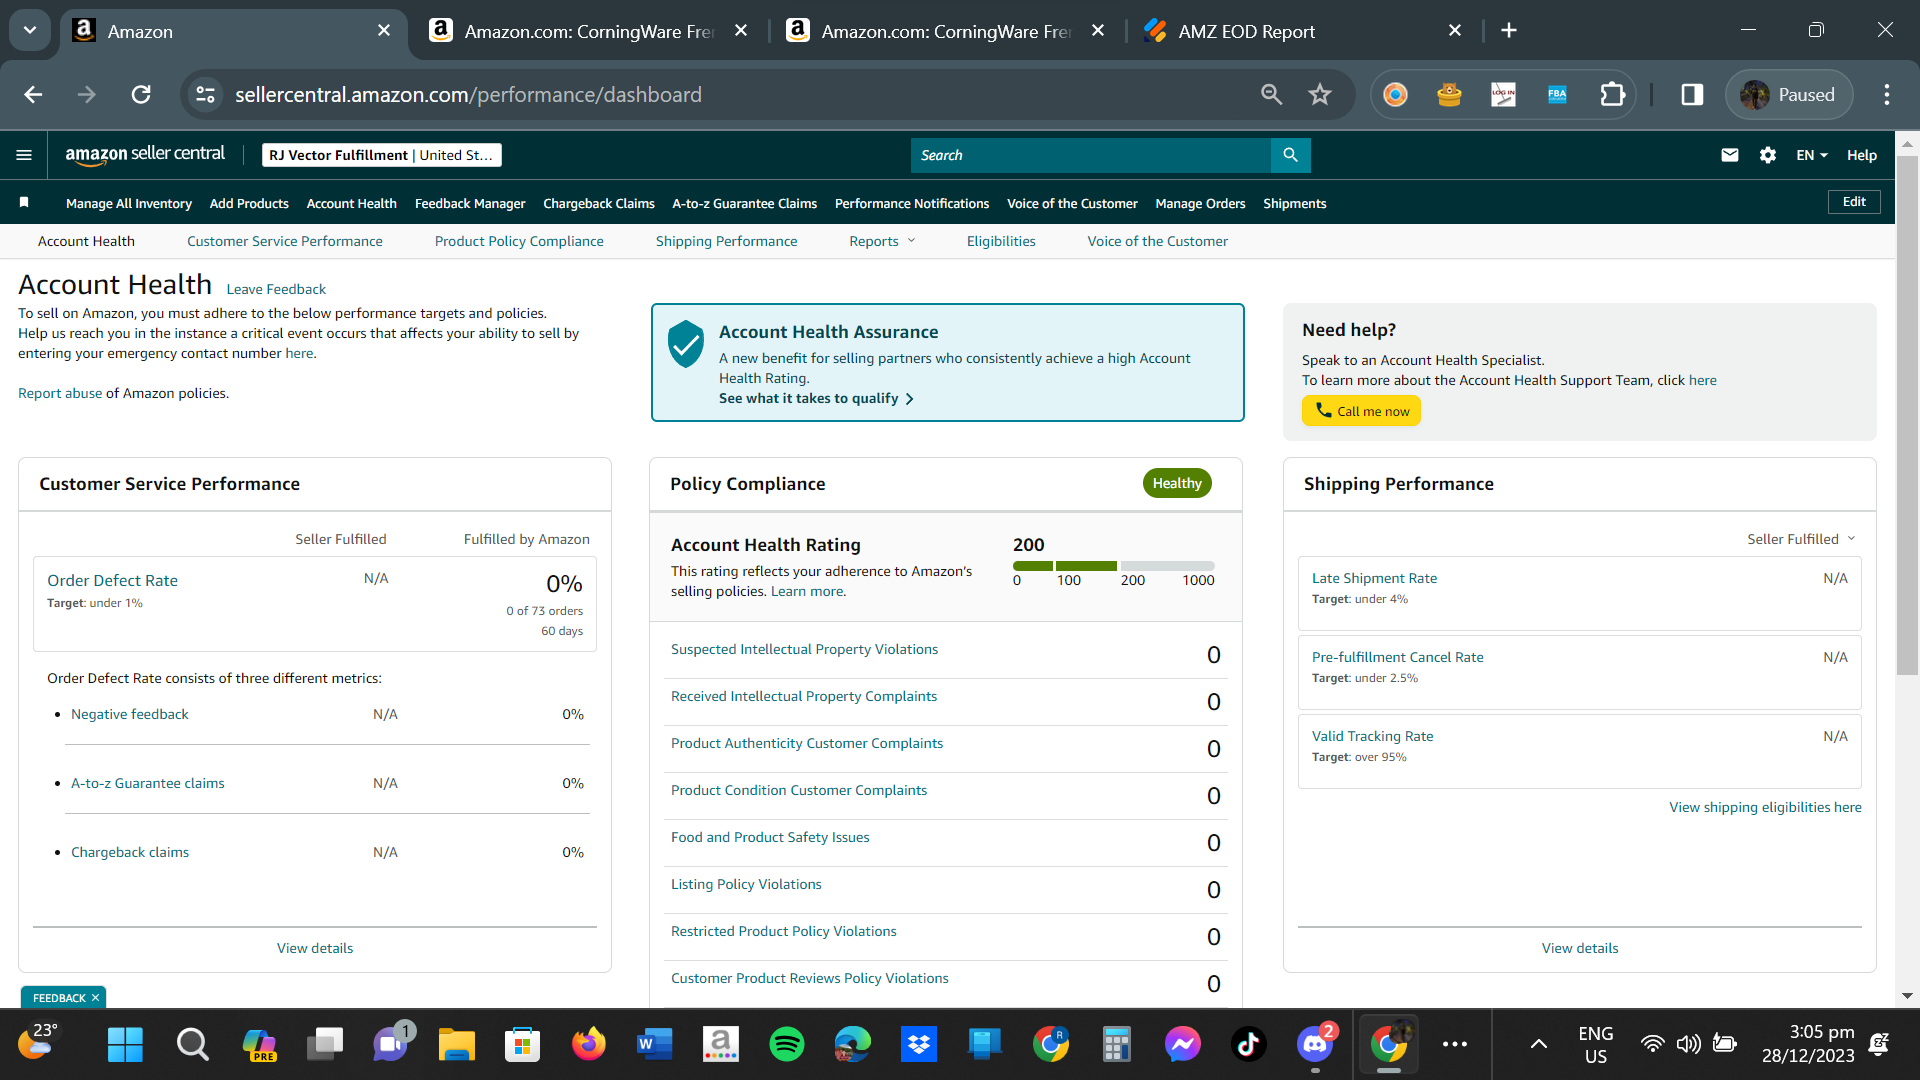This screenshot has height=1080, width=1920.
Task: Click the search magnifier button
Action: click(x=1290, y=155)
